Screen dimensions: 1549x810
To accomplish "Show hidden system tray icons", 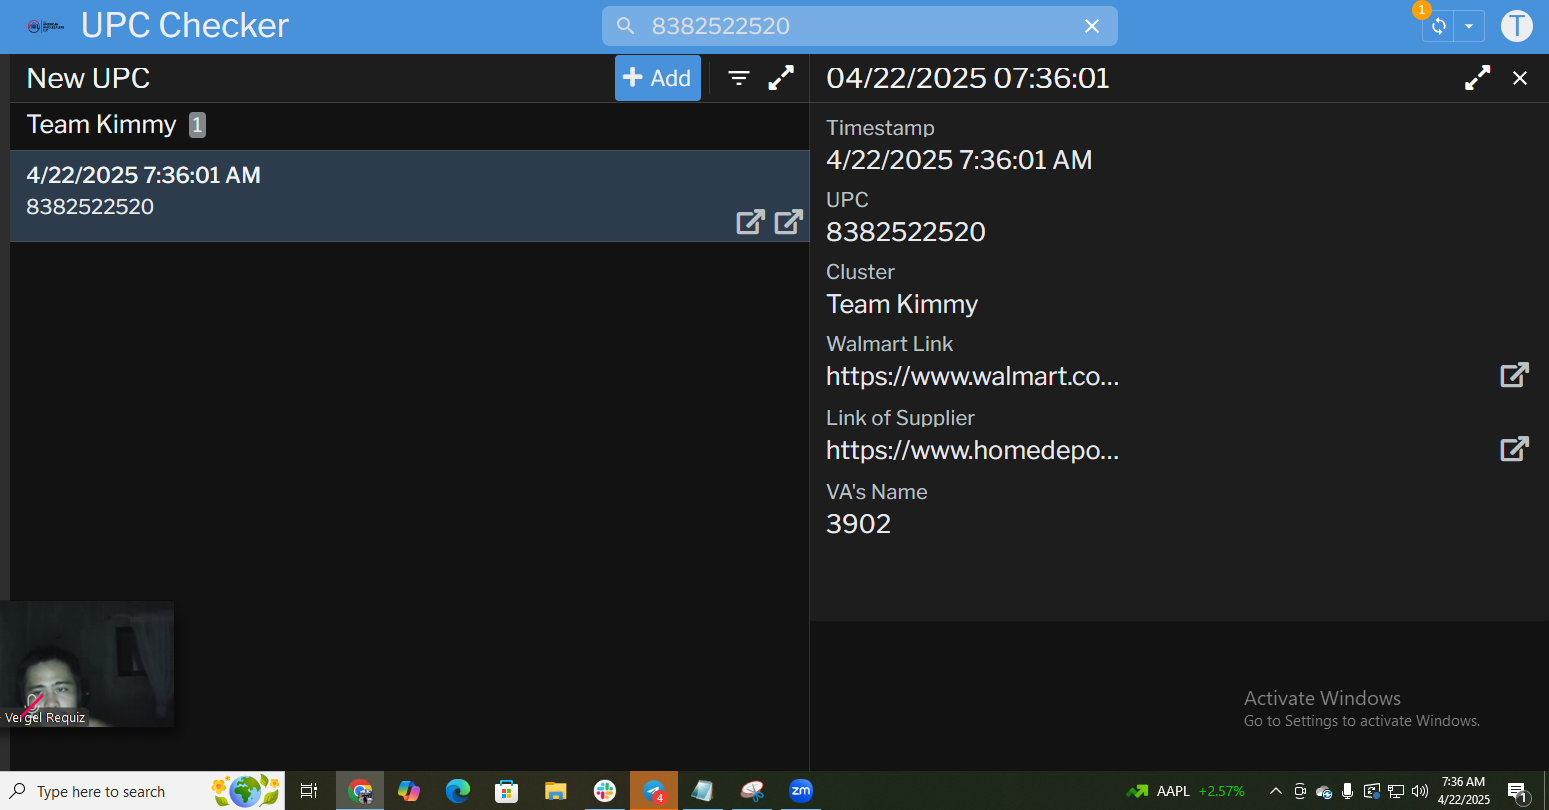I will click(1275, 791).
